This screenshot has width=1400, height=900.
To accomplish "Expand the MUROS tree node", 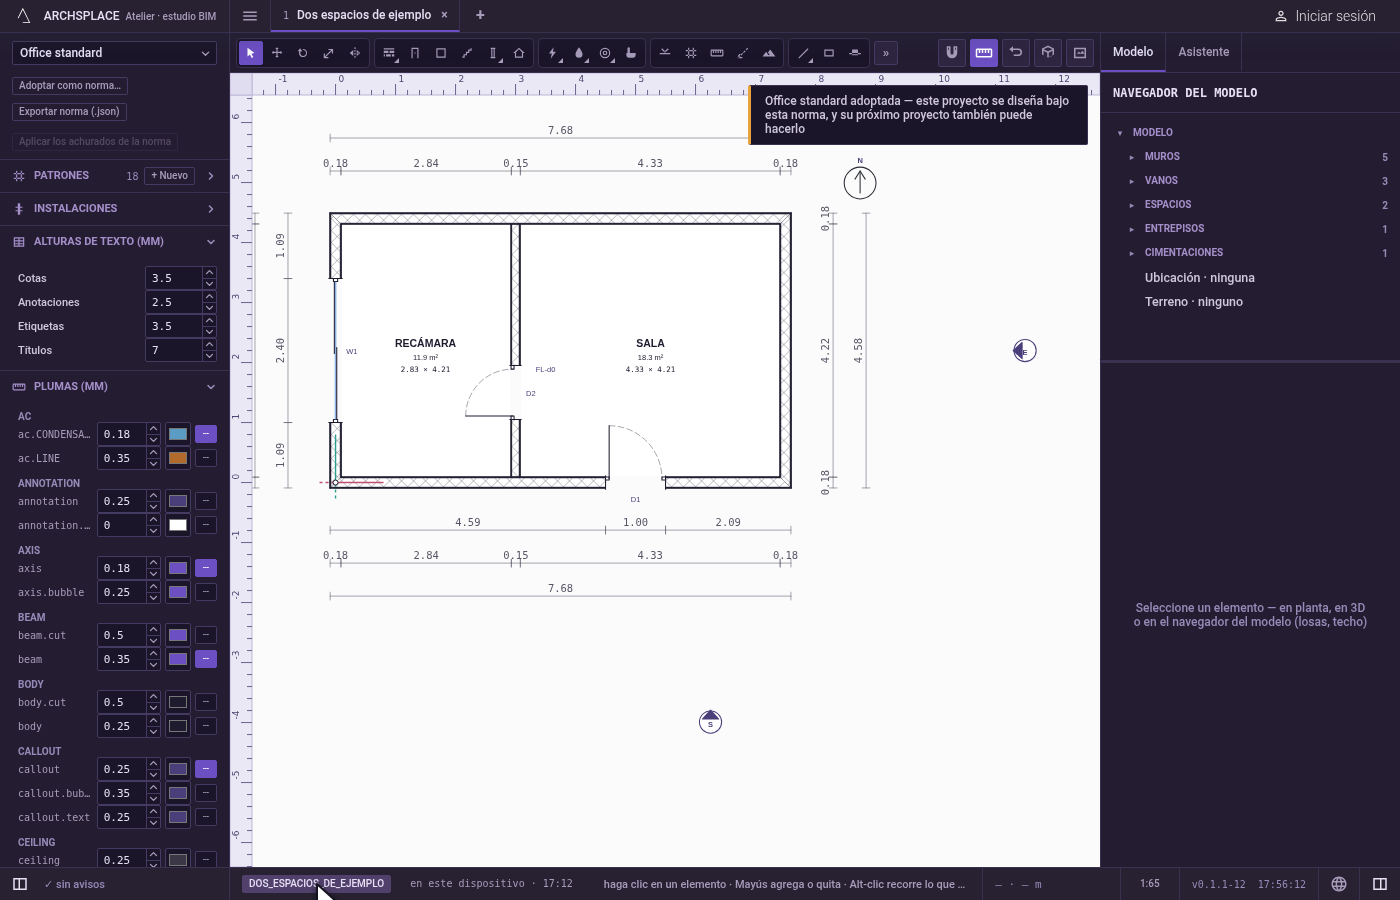I will point(1132,157).
